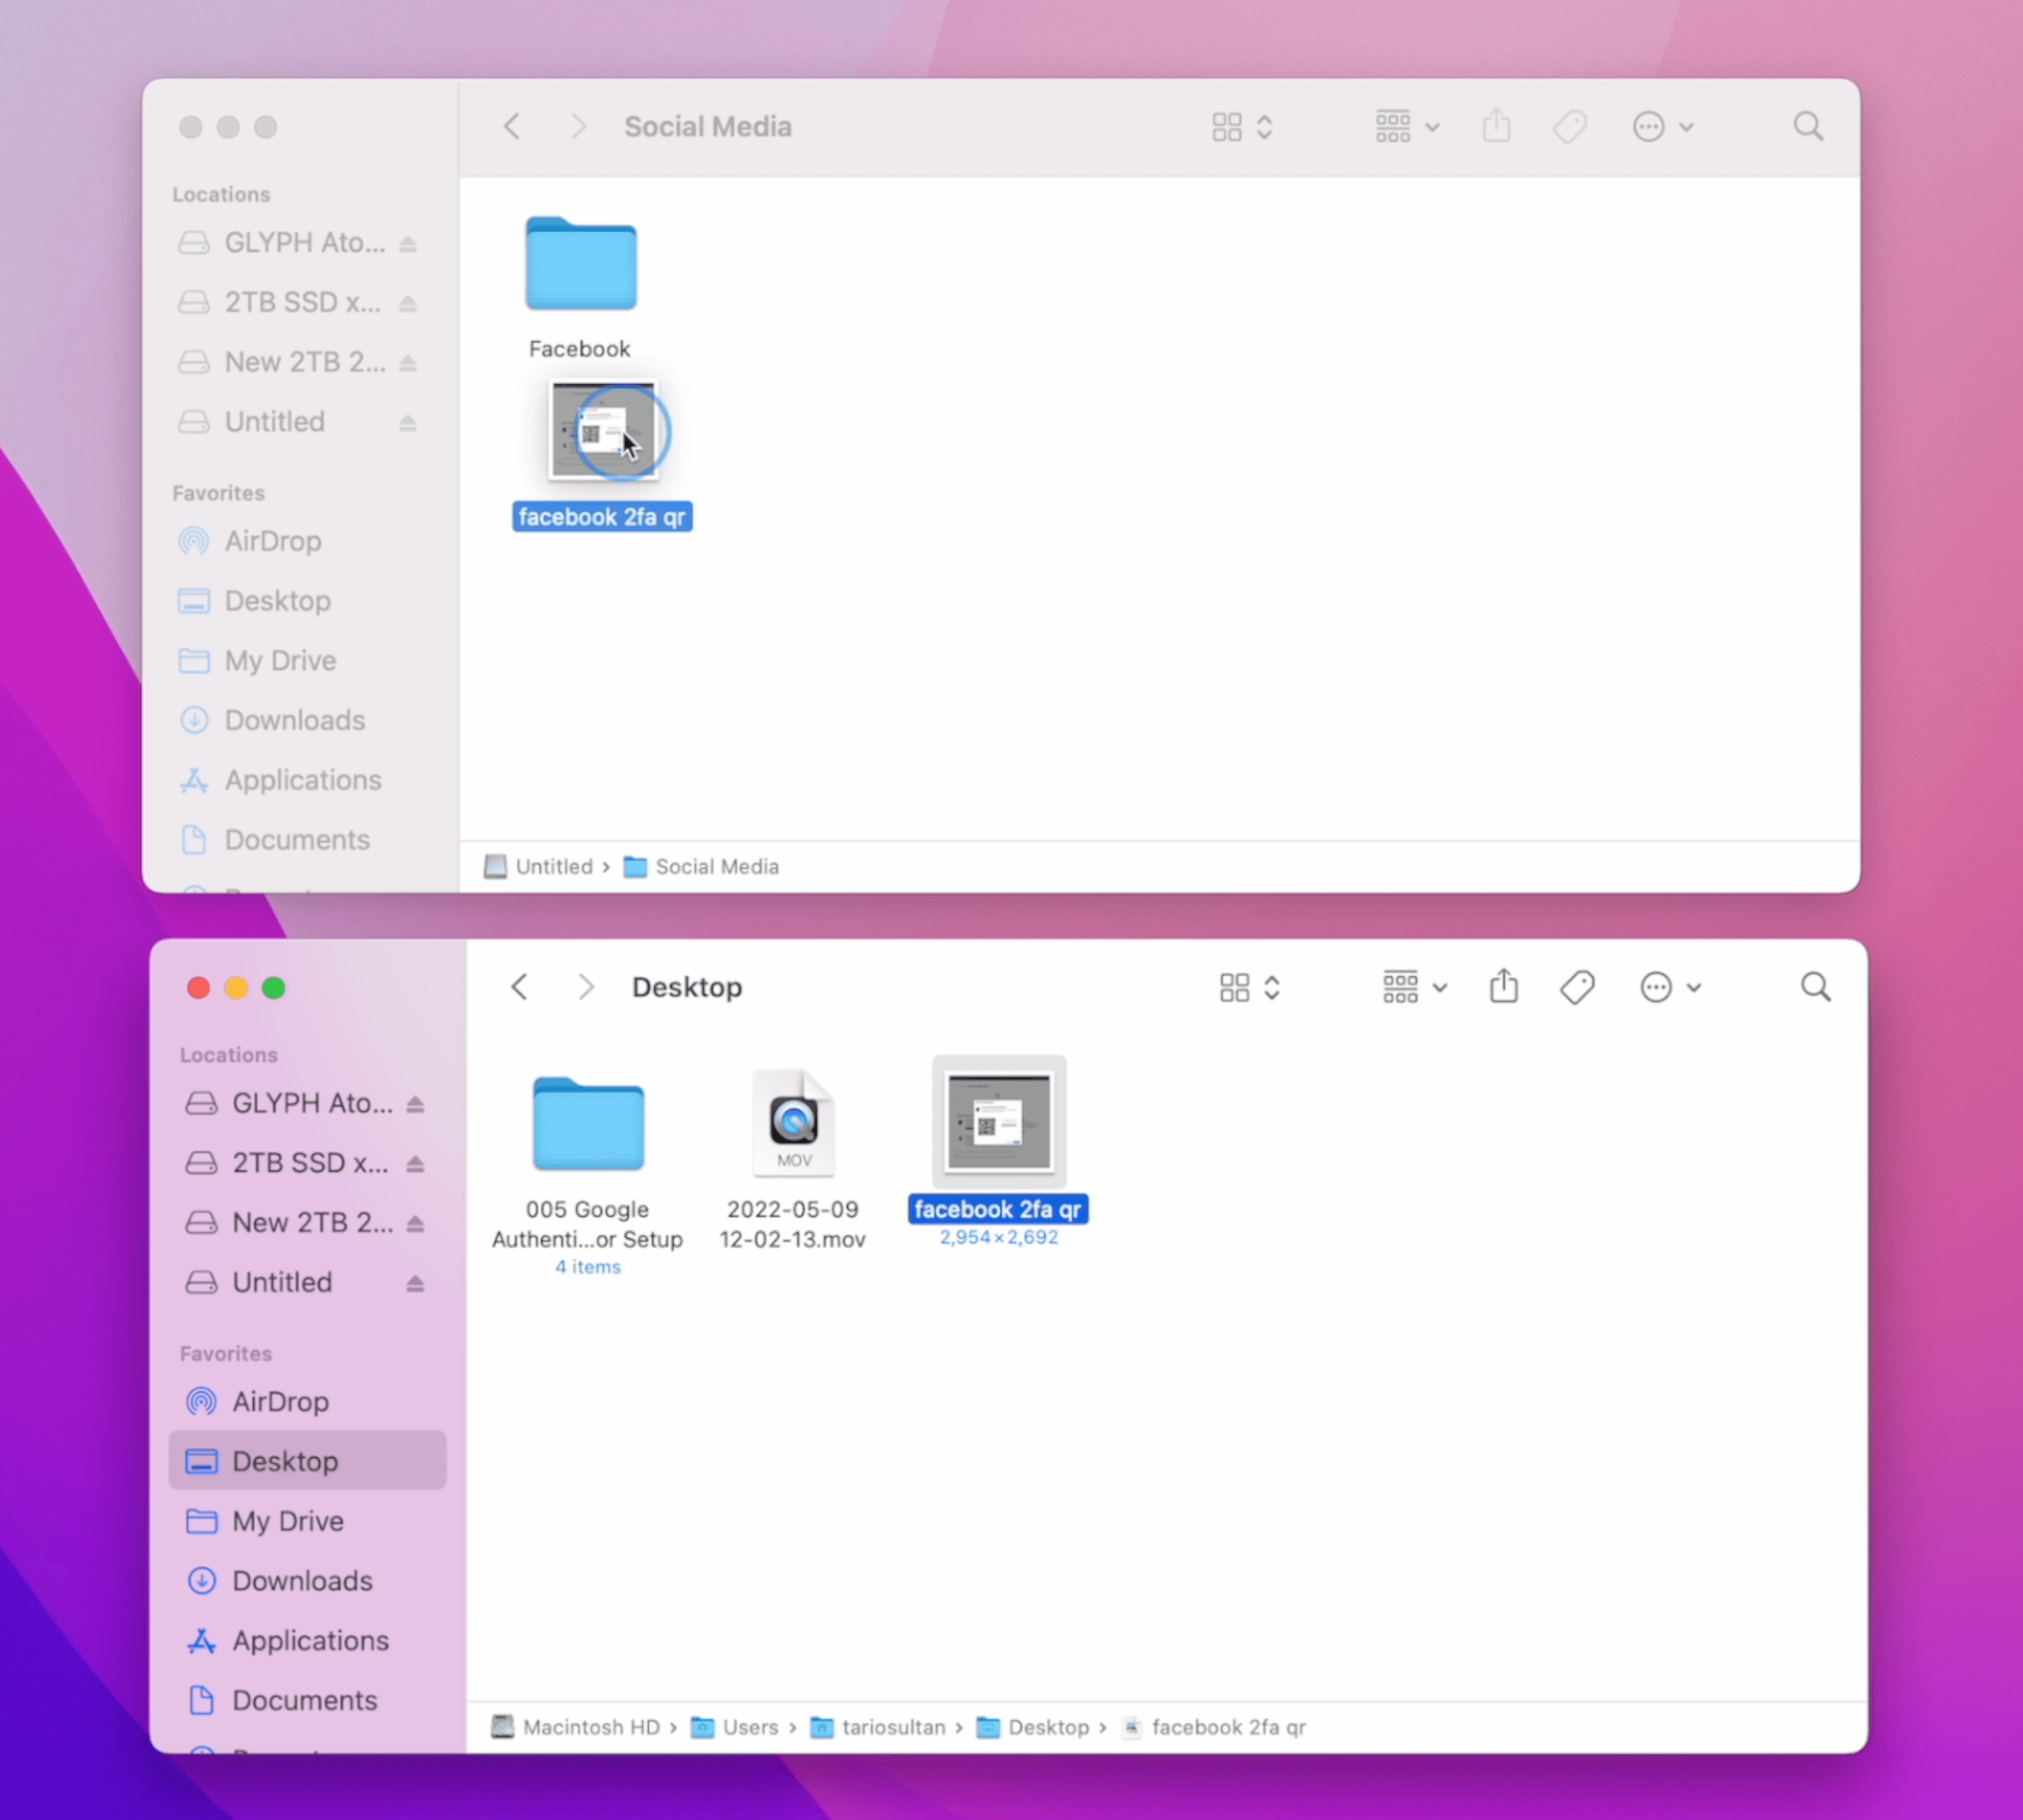Click Social Media folder in path bar
The width and height of the screenshot is (2023, 1820).
tap(701, 867)
